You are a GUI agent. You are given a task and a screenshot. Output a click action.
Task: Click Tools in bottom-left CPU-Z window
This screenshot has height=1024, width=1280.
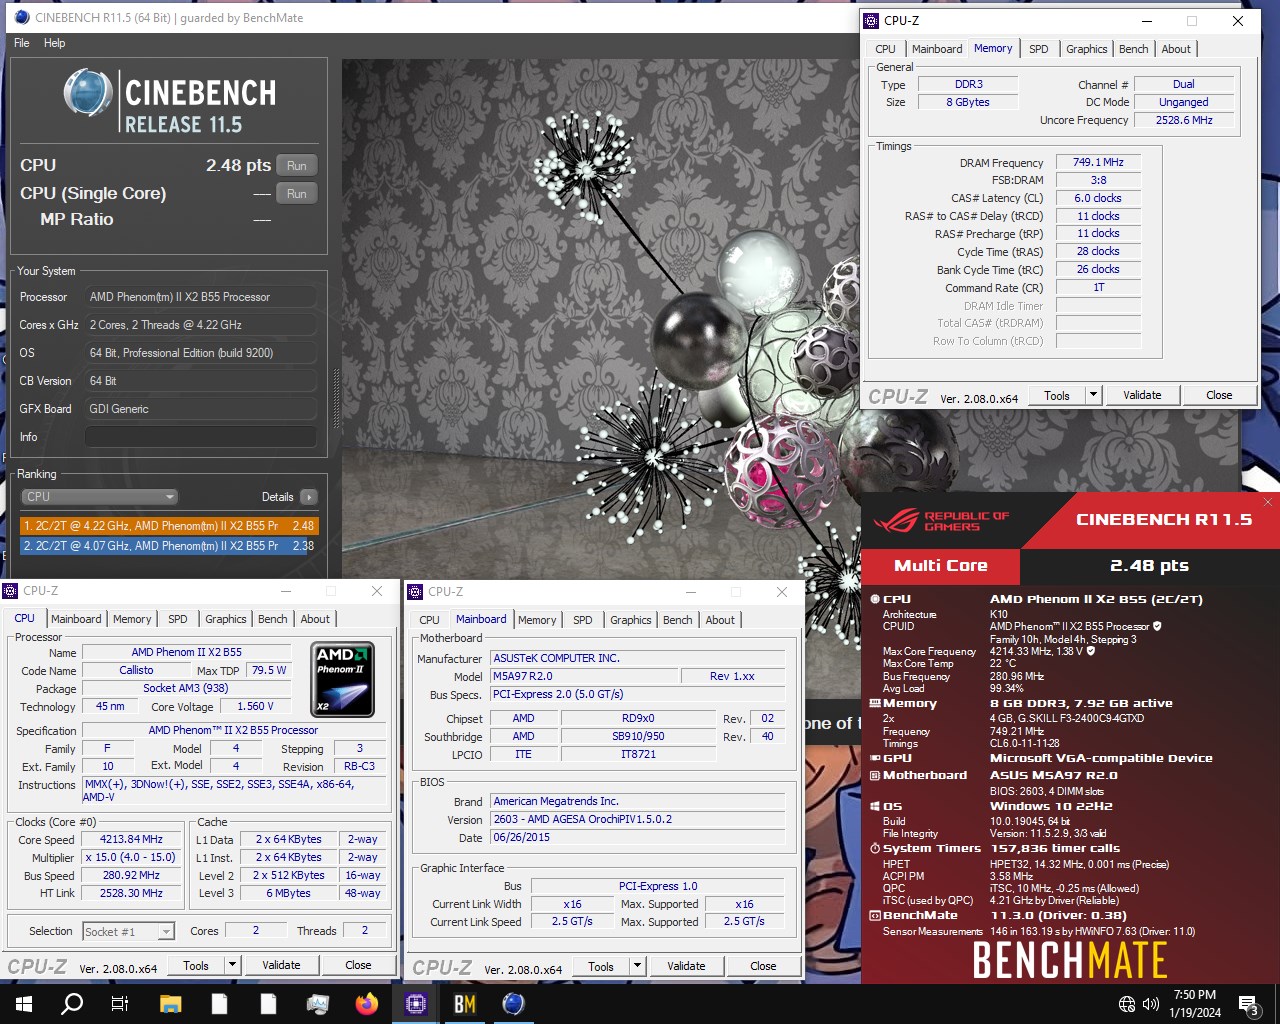pos(196,965)
